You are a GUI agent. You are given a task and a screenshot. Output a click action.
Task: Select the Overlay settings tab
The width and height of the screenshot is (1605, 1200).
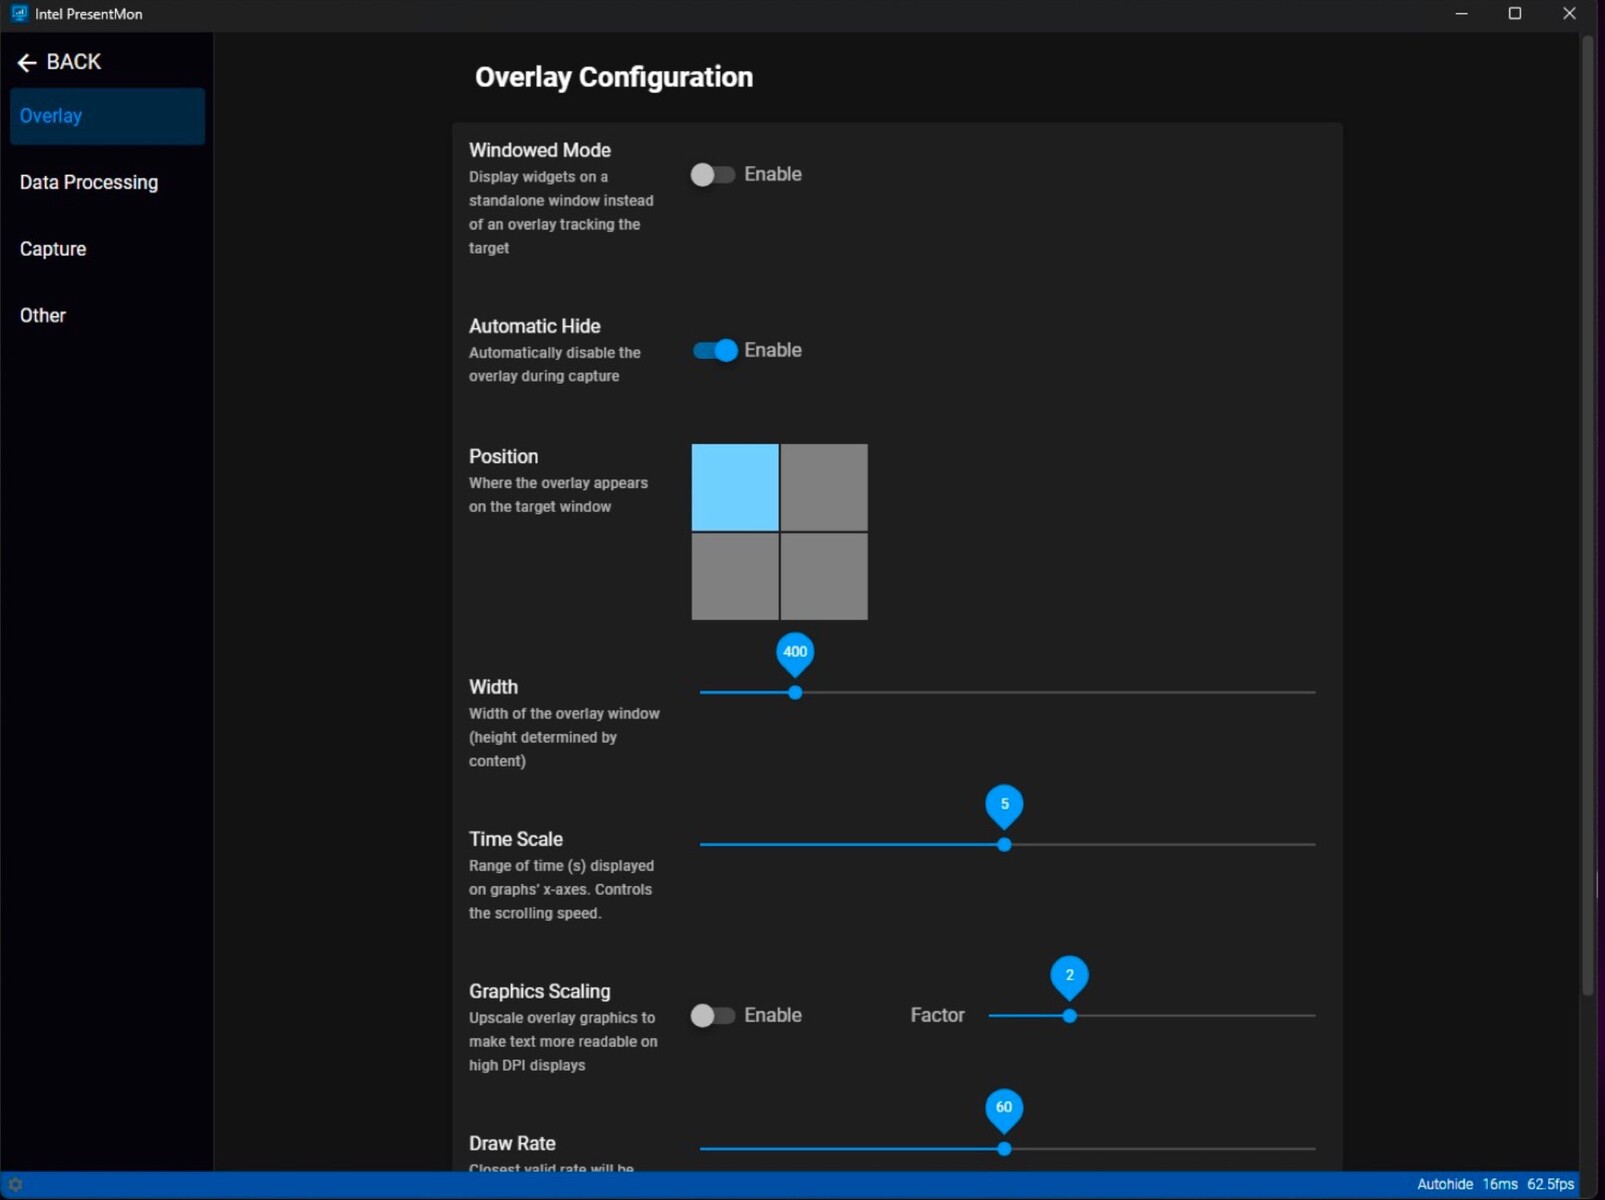[107, 116]
